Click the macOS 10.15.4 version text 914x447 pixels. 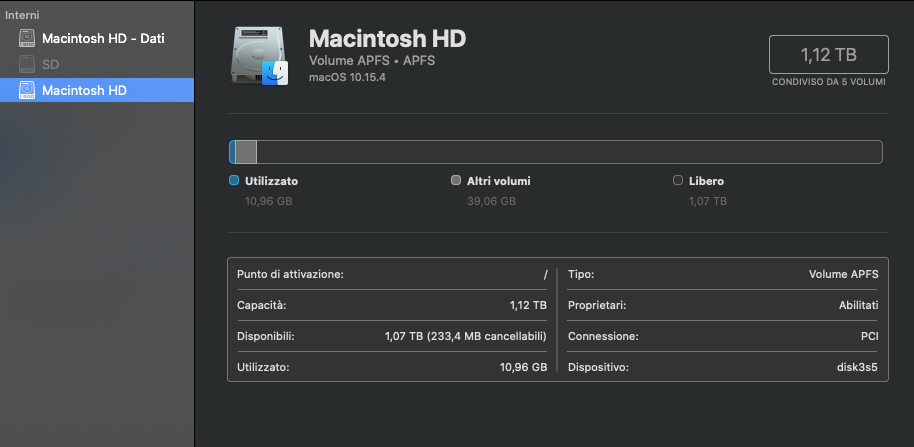tap(347, 78)
